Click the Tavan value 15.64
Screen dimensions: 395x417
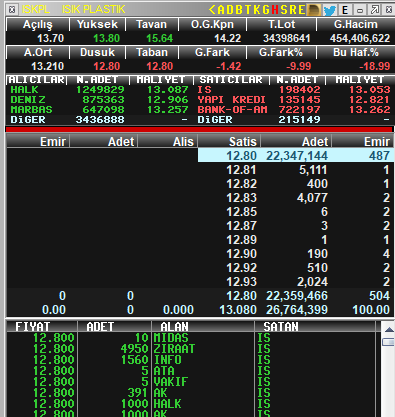coord(160,38)
